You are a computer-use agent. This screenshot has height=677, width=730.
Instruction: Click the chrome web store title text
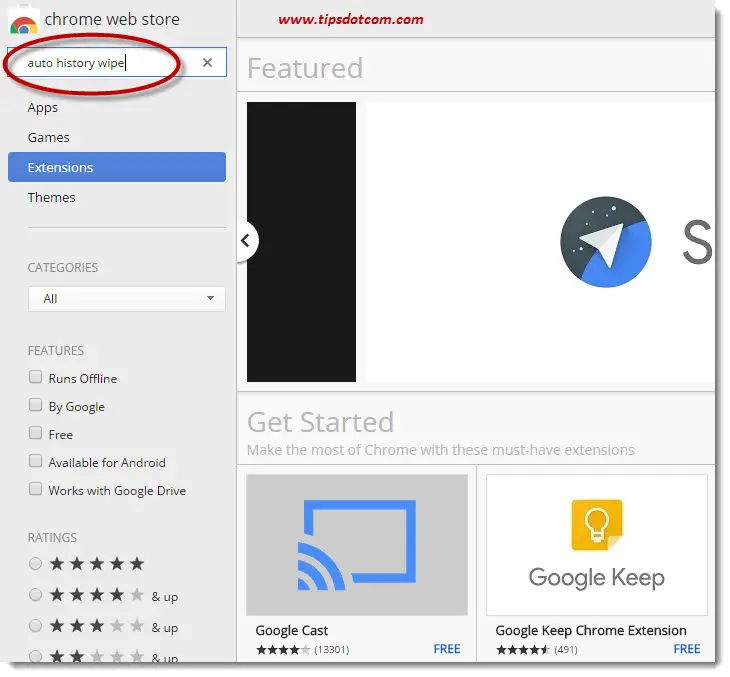point(112,19)
